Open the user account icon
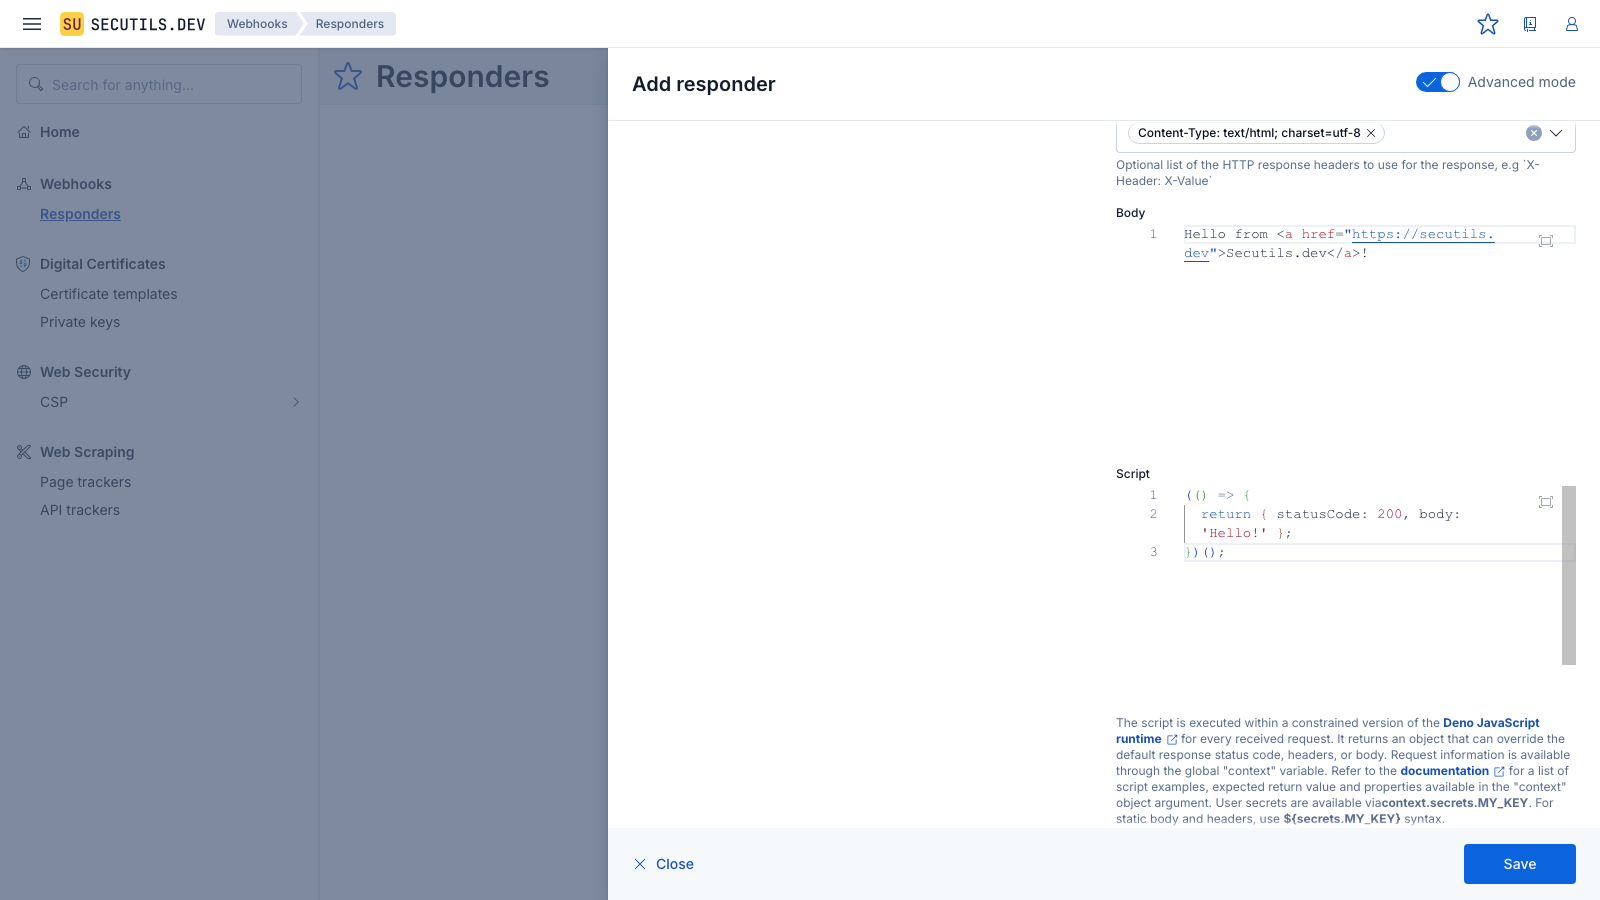 tap(1571, 24)
